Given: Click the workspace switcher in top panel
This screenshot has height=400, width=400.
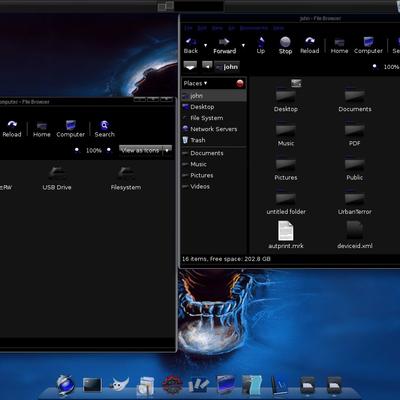Looking at the screenshot, I should [166, 6].
